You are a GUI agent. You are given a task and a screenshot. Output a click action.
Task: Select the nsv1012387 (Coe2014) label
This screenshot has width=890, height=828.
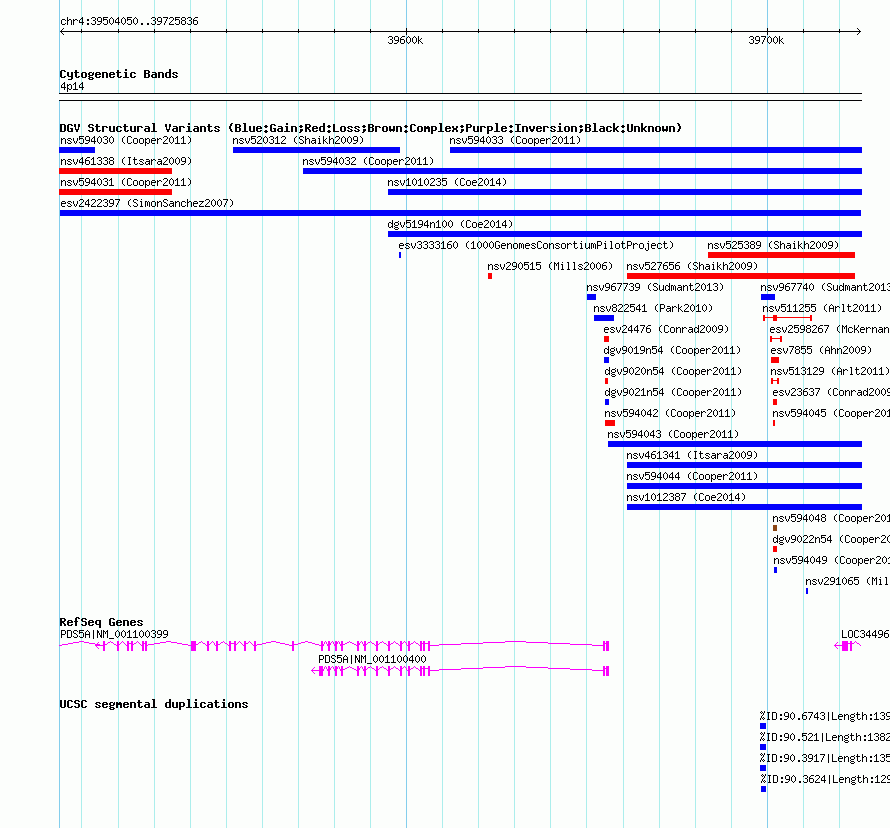tap(686, 497)
